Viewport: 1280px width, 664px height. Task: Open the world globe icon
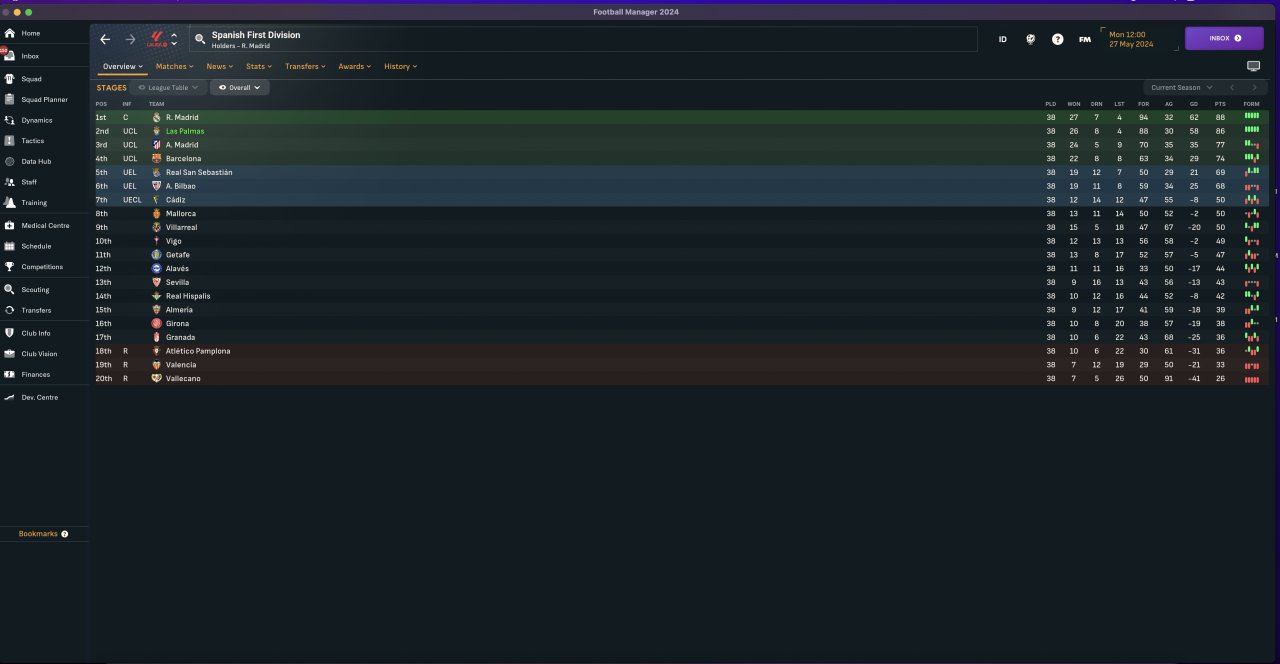[x=1031, y=39]
